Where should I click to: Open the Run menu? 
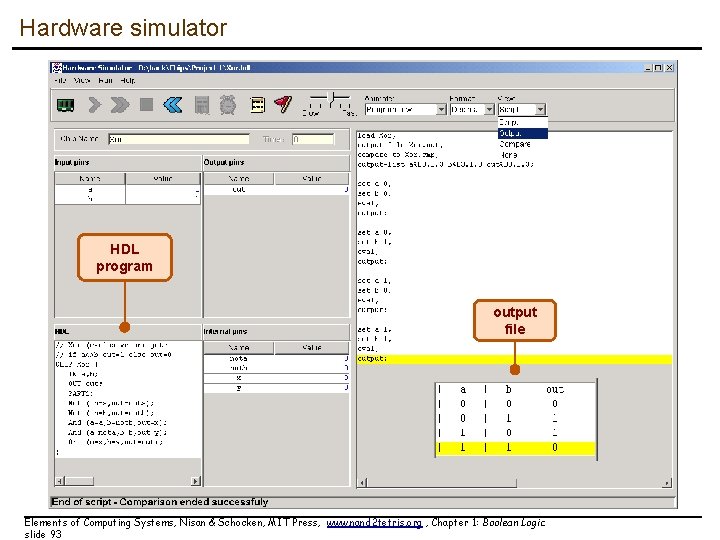(x=105, y=80)
